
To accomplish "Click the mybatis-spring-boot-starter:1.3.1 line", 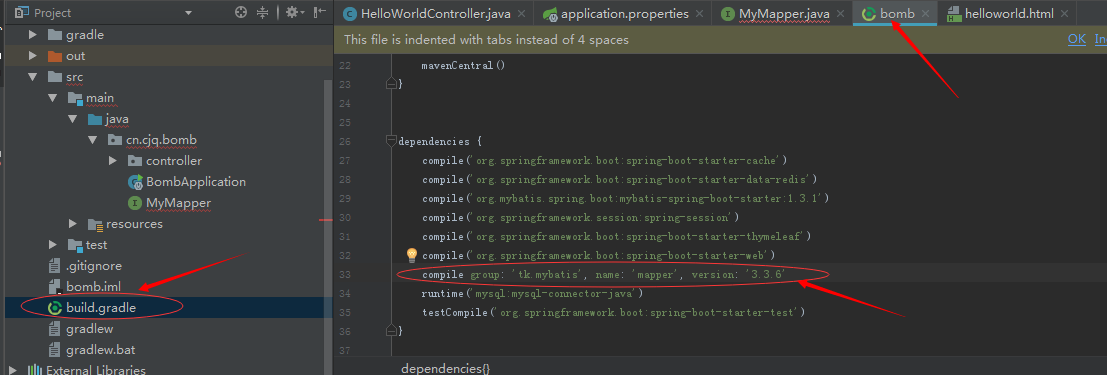I will (x=626, y=198).
